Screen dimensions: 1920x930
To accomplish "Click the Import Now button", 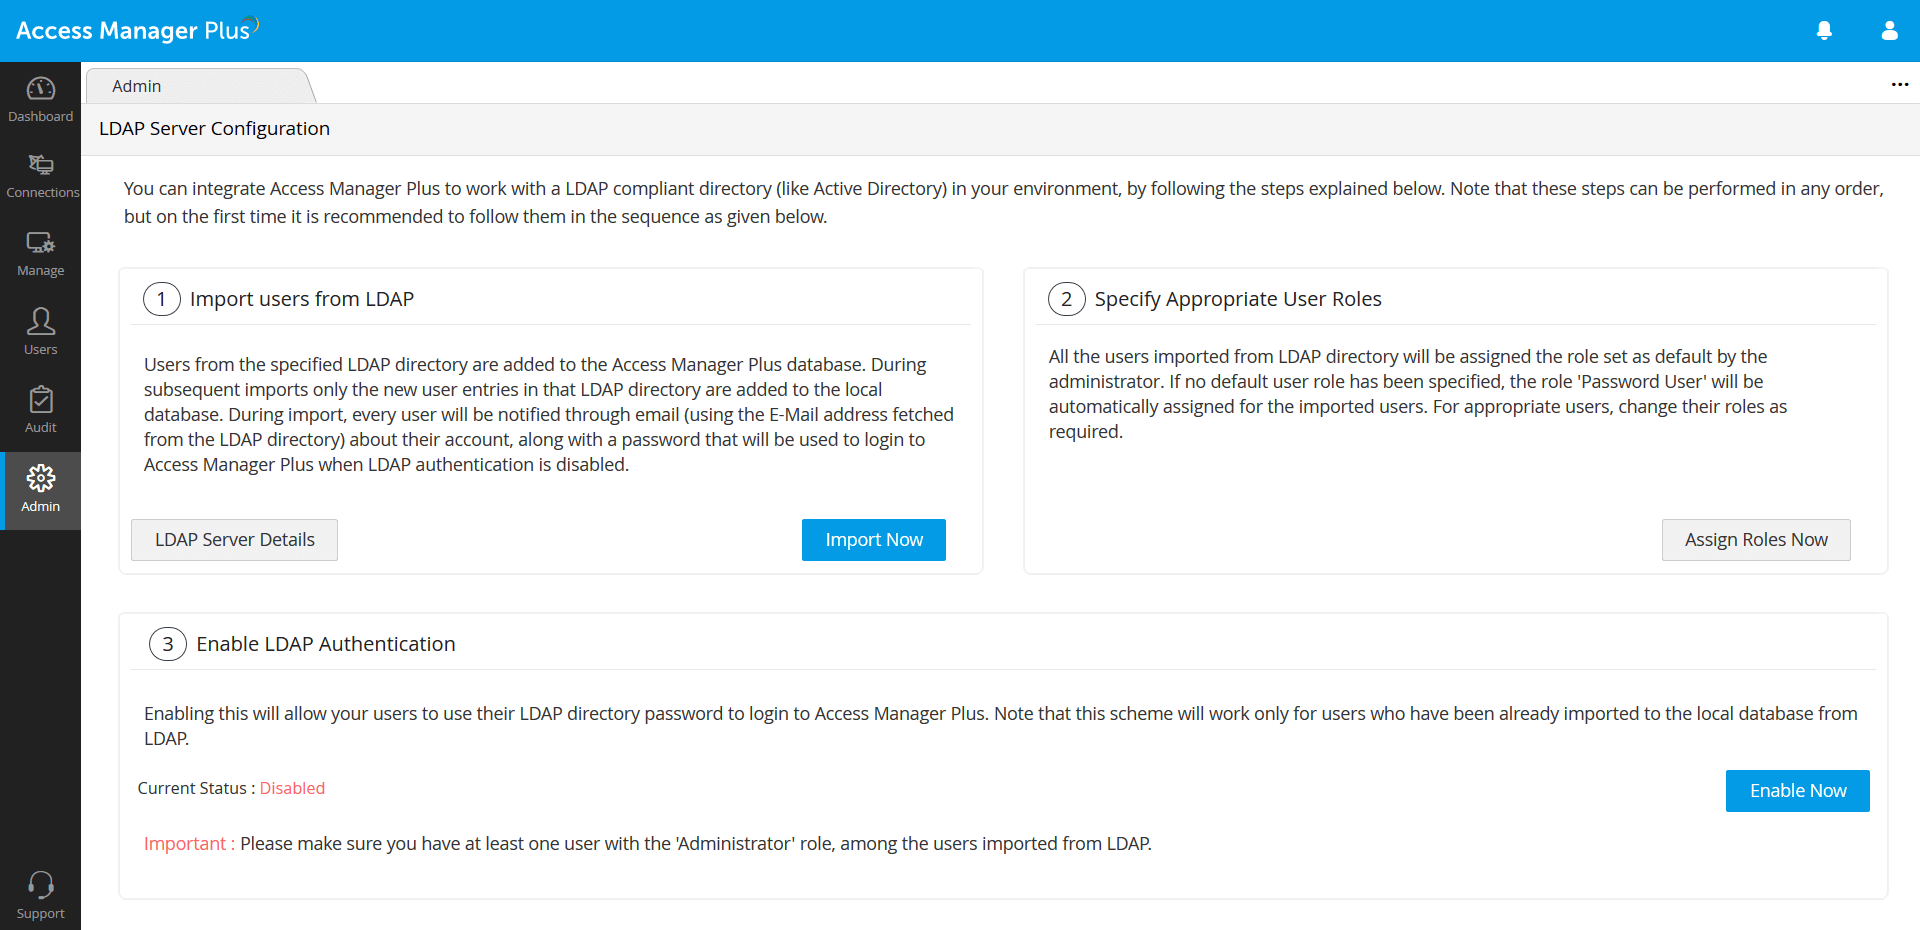I will pos(874,540).
